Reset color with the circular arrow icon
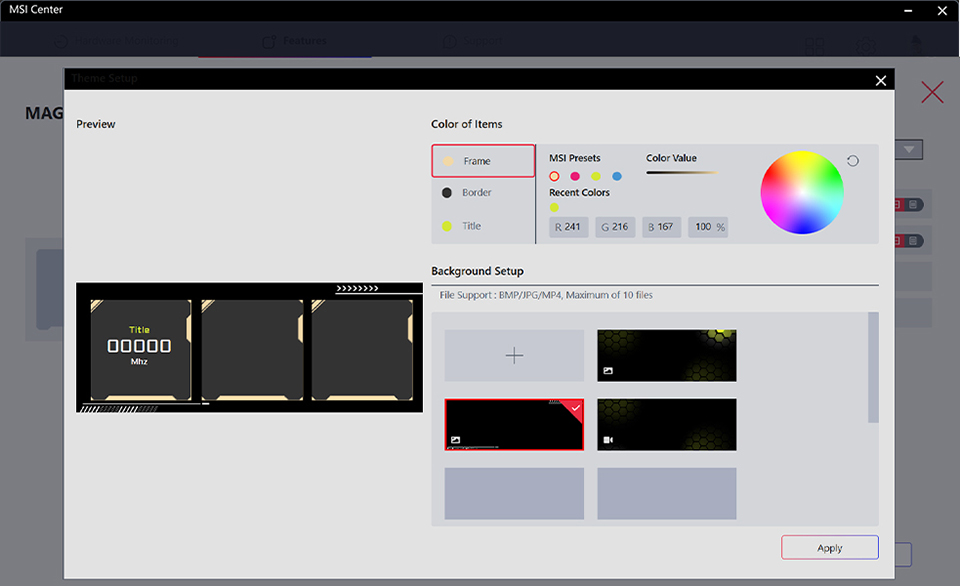Viewport: 960px width, 586px height. pos(853,161)
